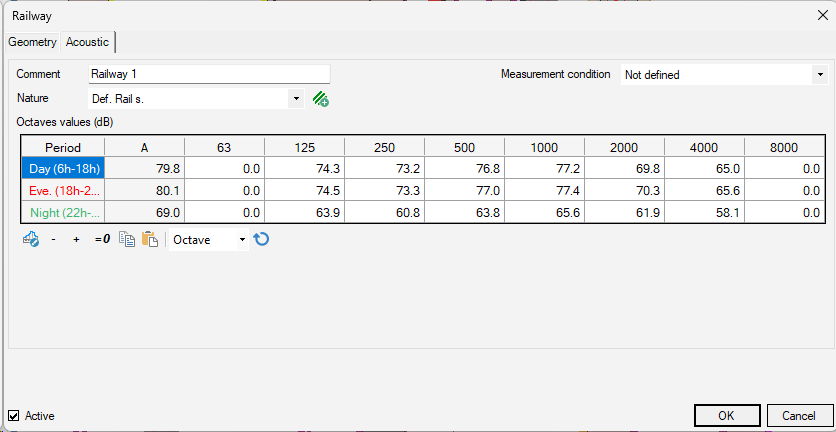Click the =0 reset values button
This screenshot has width=836, height=432.
click(x=102, y=240)
